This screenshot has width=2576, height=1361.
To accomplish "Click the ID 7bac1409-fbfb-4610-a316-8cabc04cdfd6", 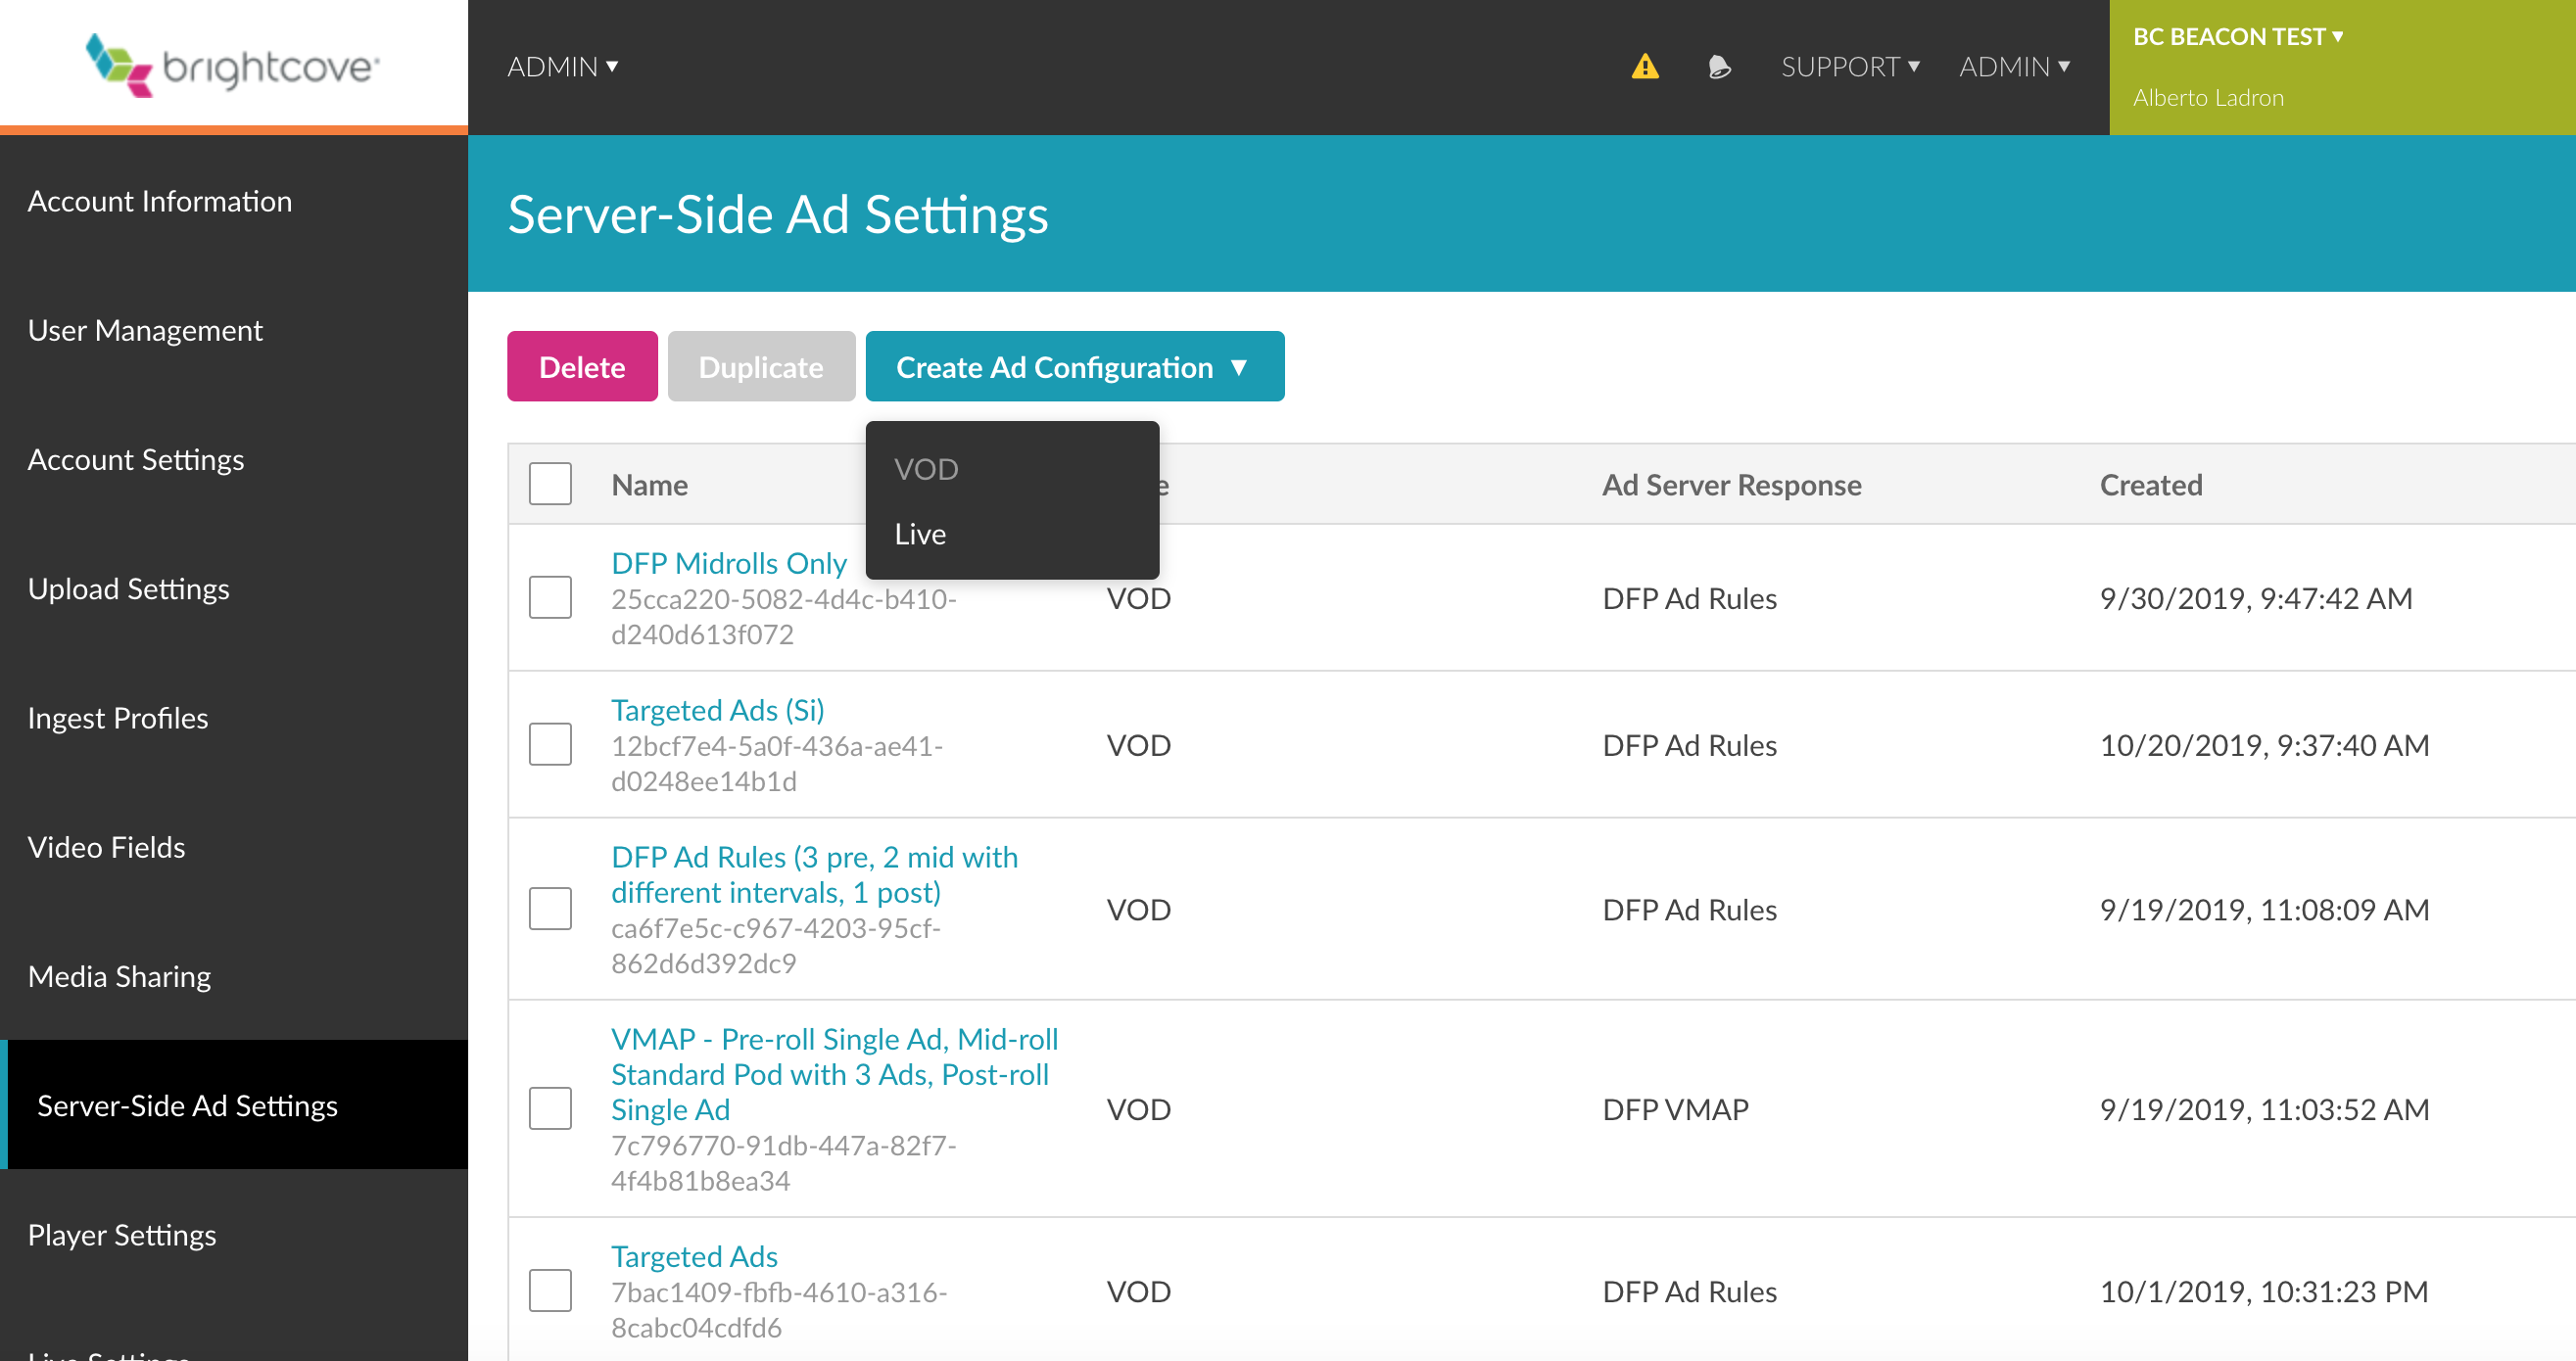I will click(x=779, y=1309).
